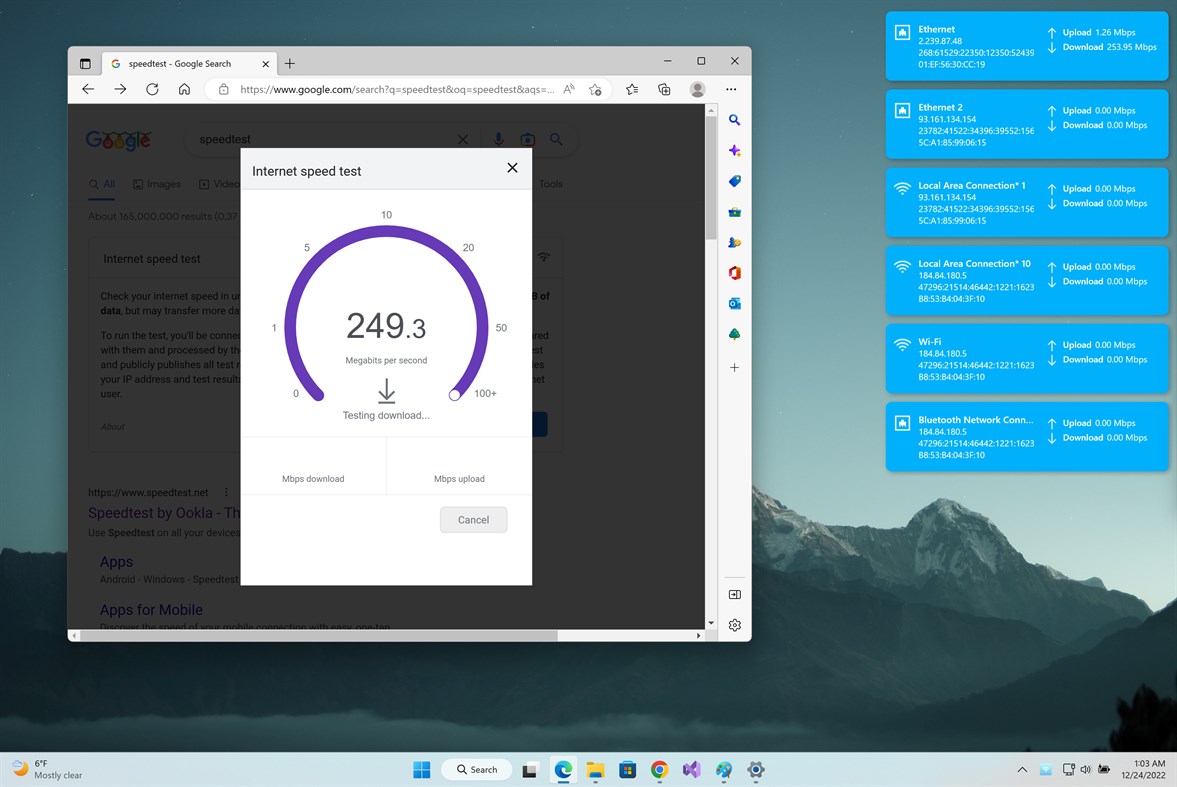The width and height of the screenshot is (1177, 787).
Task: Close the Internet speed test dialog
Action: click(x=513, y=167)
